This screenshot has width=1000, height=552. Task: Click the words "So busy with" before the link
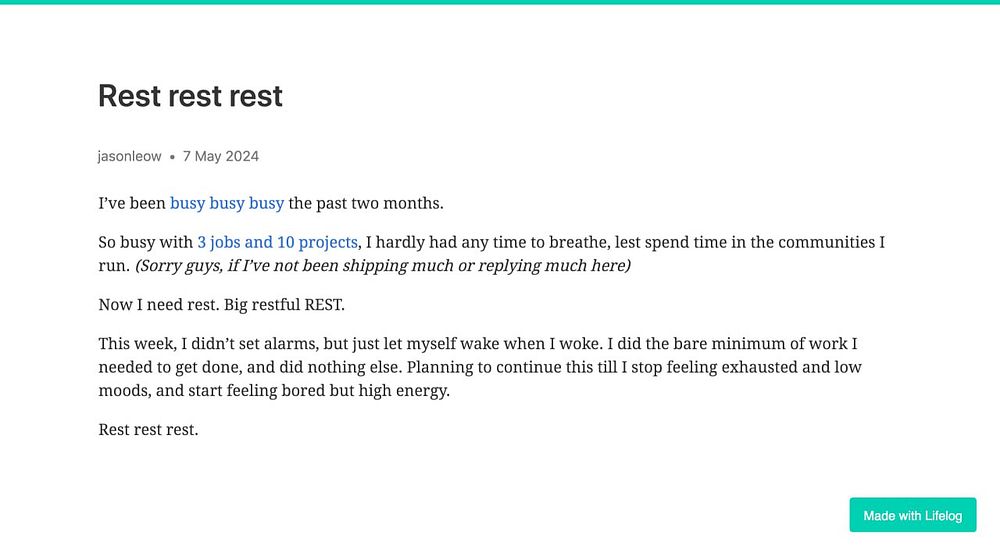(x=145, y=242)
